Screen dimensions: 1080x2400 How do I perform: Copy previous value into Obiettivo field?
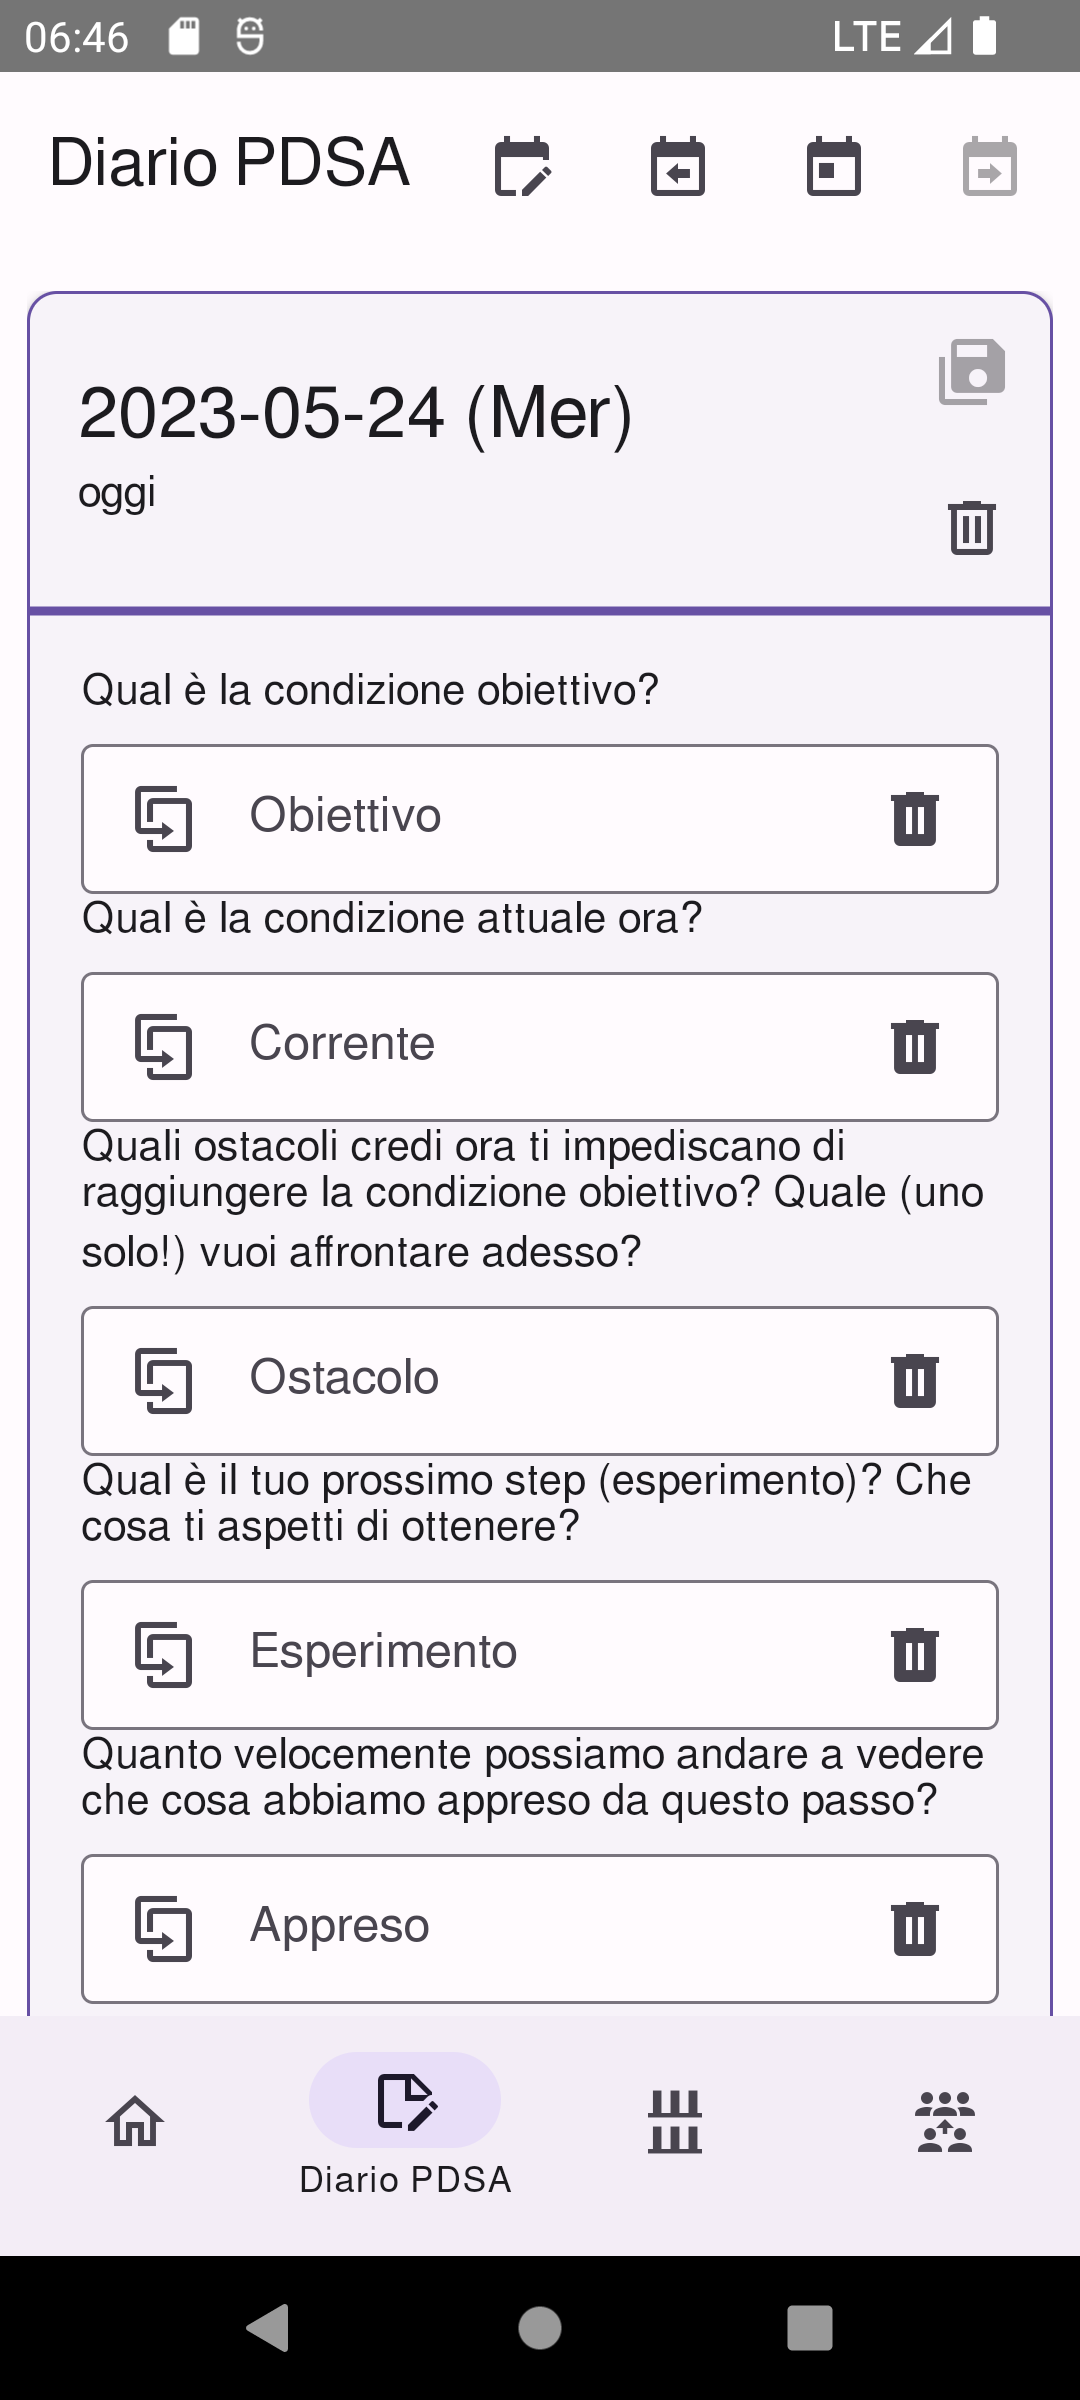(x=164, y=819)
